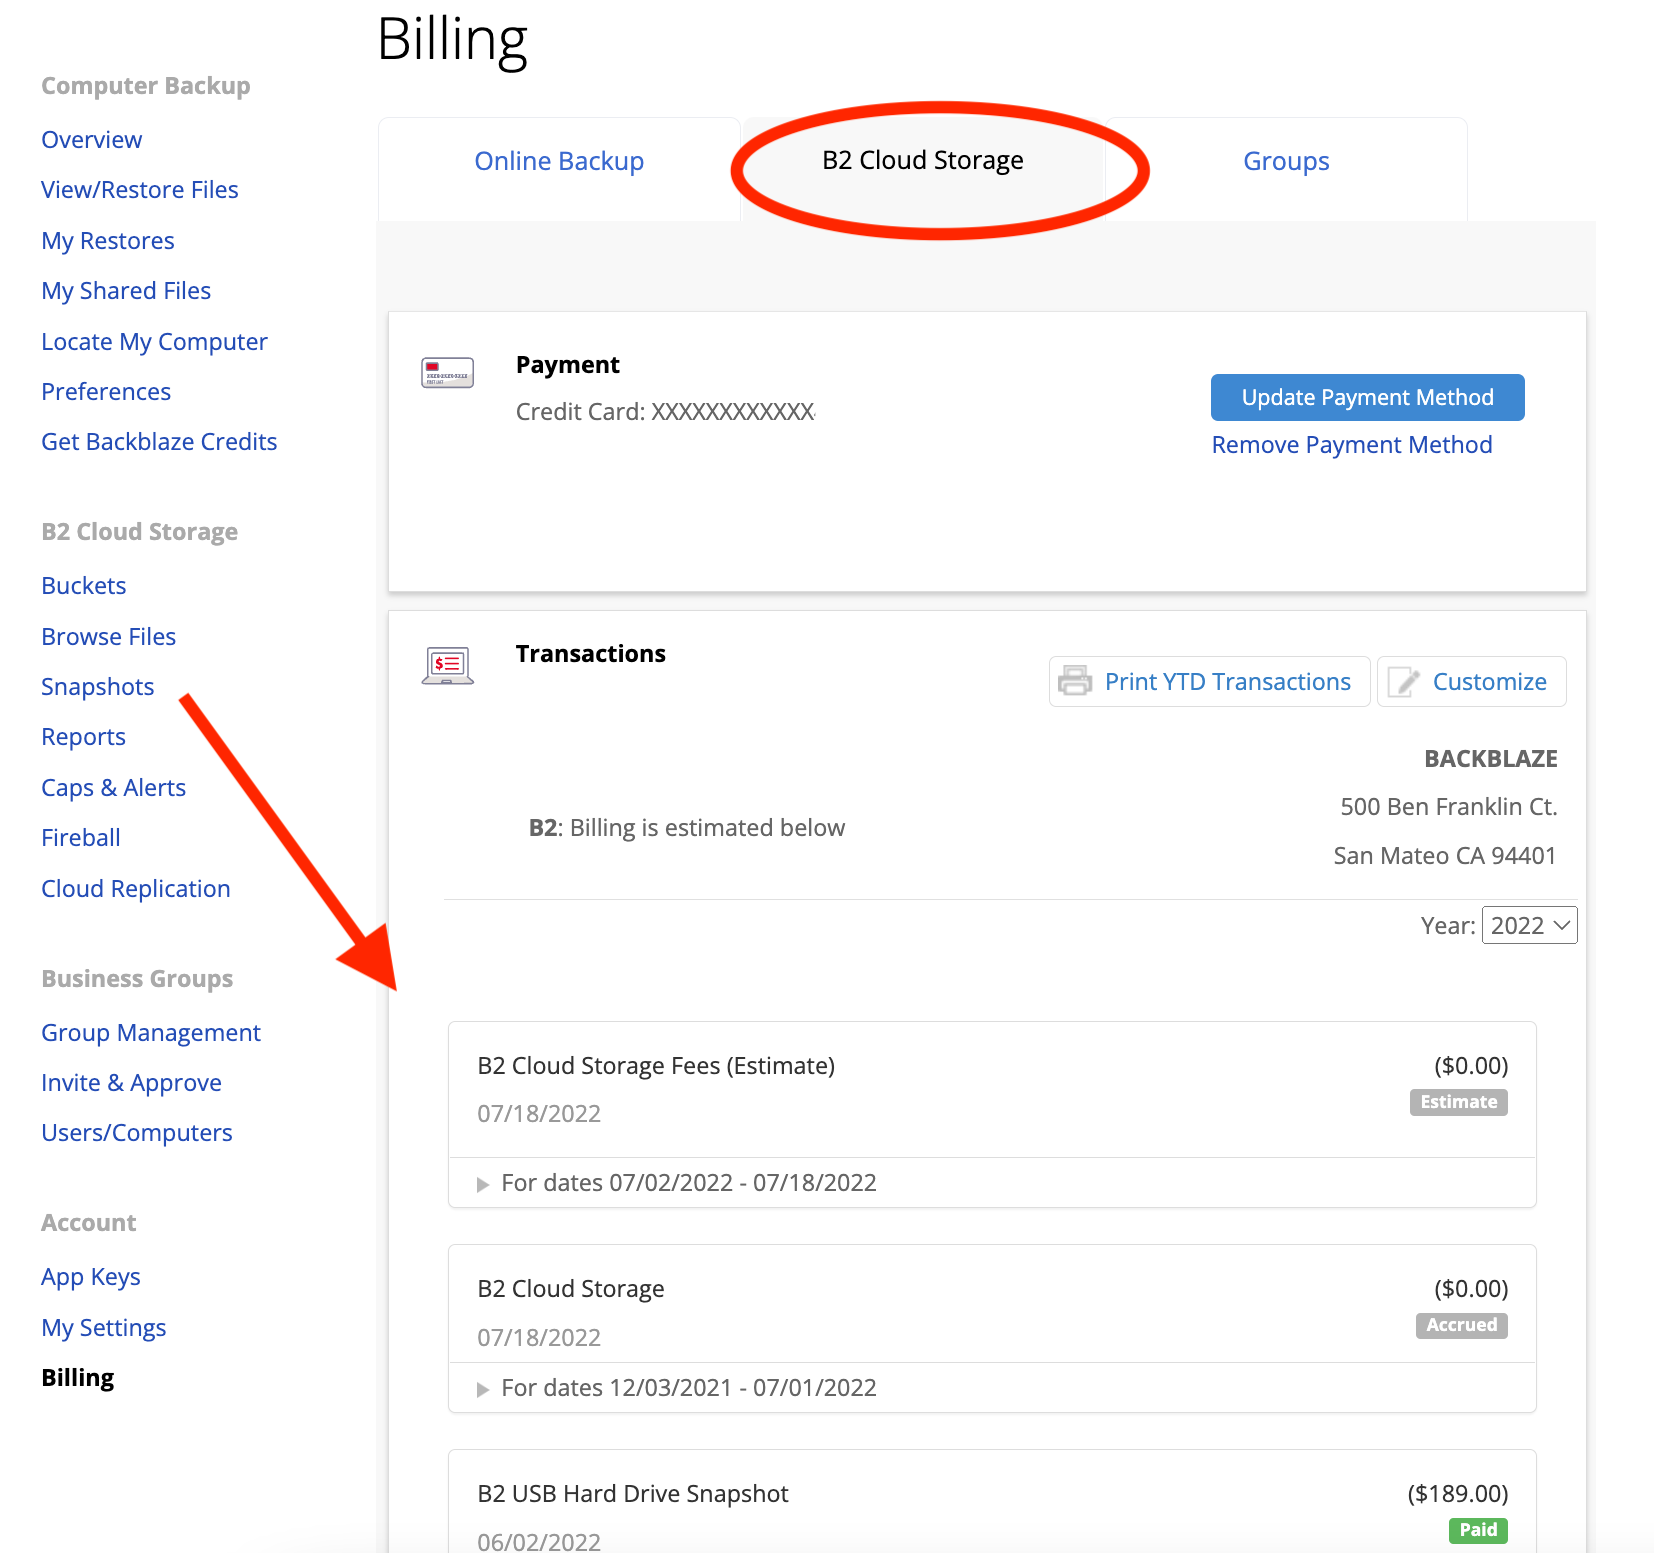The image size is (1654, 1553).
Task: Open Caps & Alerts settings
Action: (x=114, y=788)
